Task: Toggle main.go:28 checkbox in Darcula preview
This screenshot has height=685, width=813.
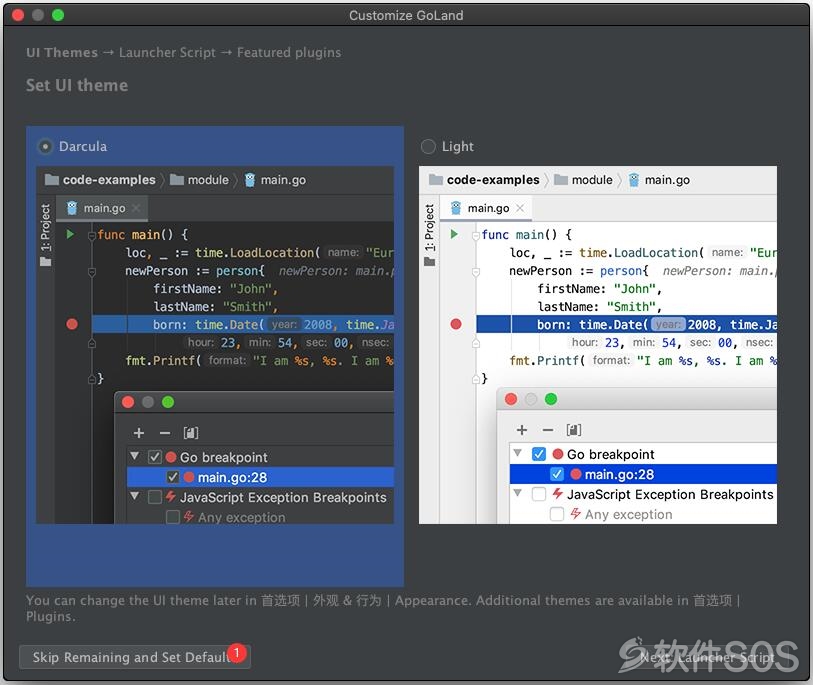Action: (173, 477)
